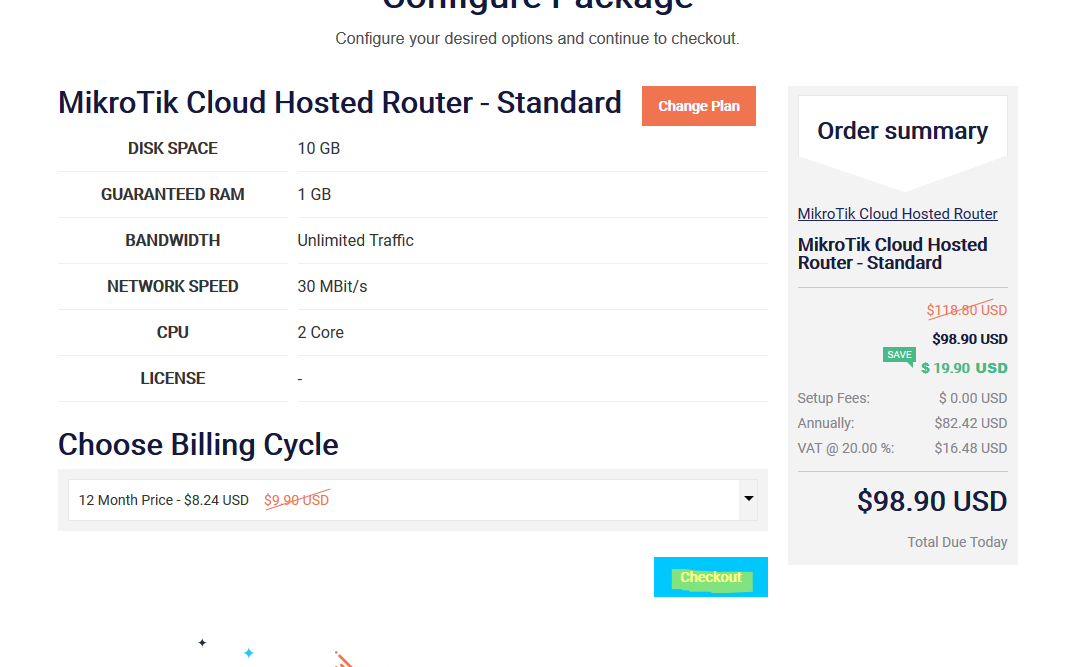The height and width of the screenshot is (667, 1082).
Task: Click the green SAVE badge
Action: tap(899, 355)
